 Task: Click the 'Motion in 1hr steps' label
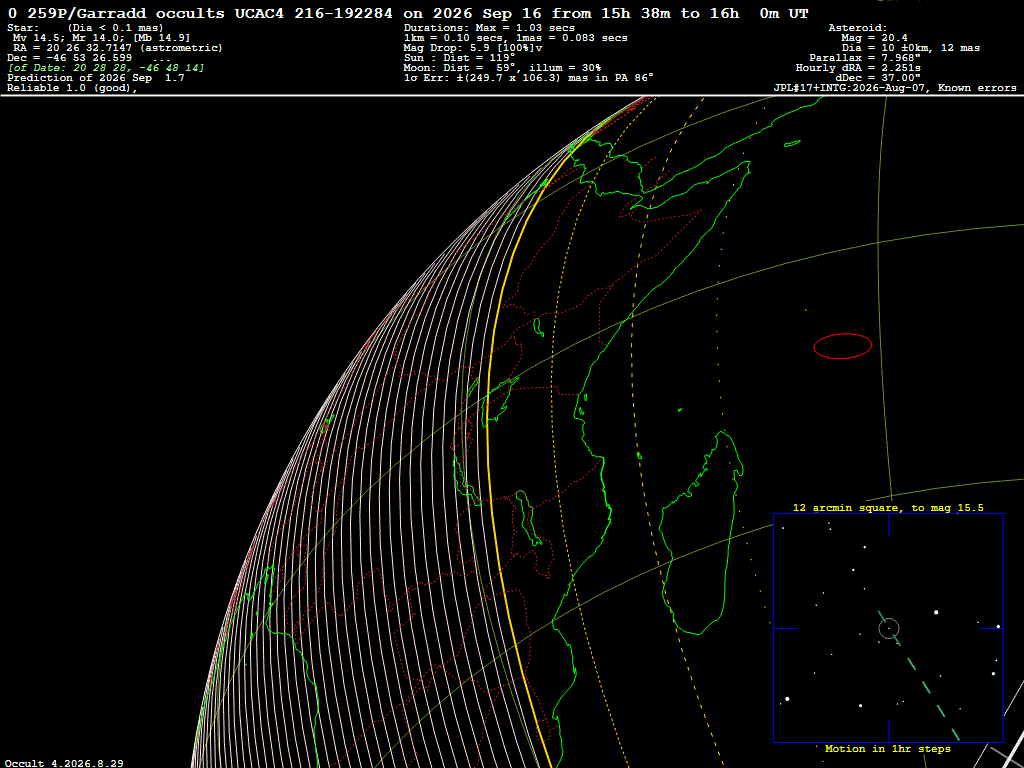[x=888, y=749]
